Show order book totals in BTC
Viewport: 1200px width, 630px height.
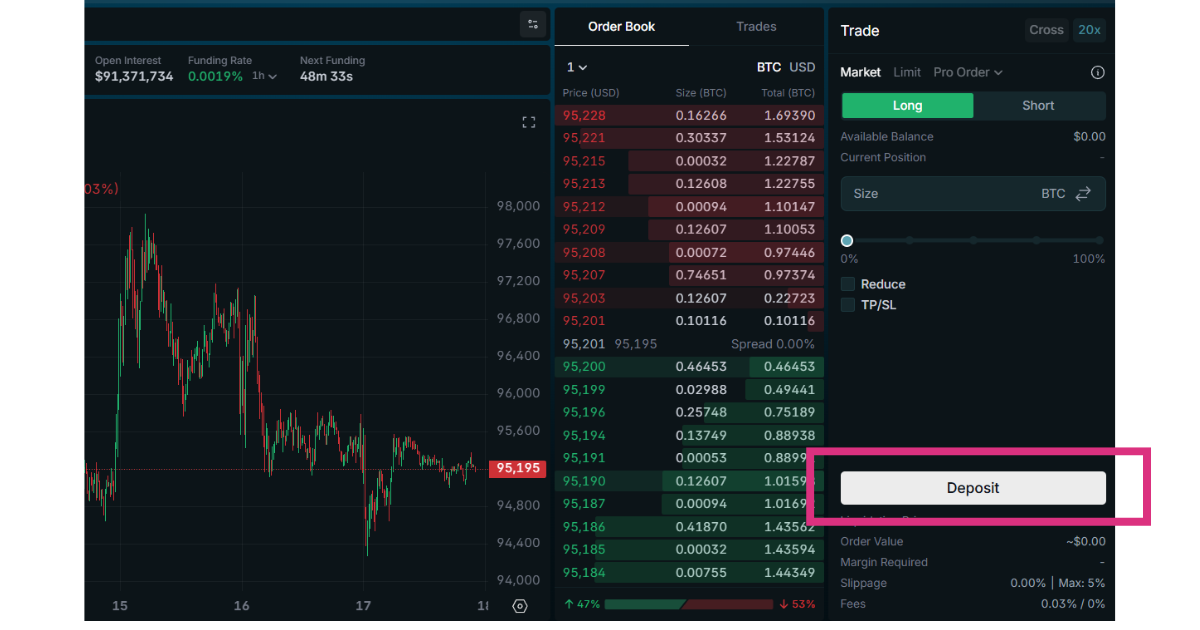pyautogui.click(x=768, y=67)
